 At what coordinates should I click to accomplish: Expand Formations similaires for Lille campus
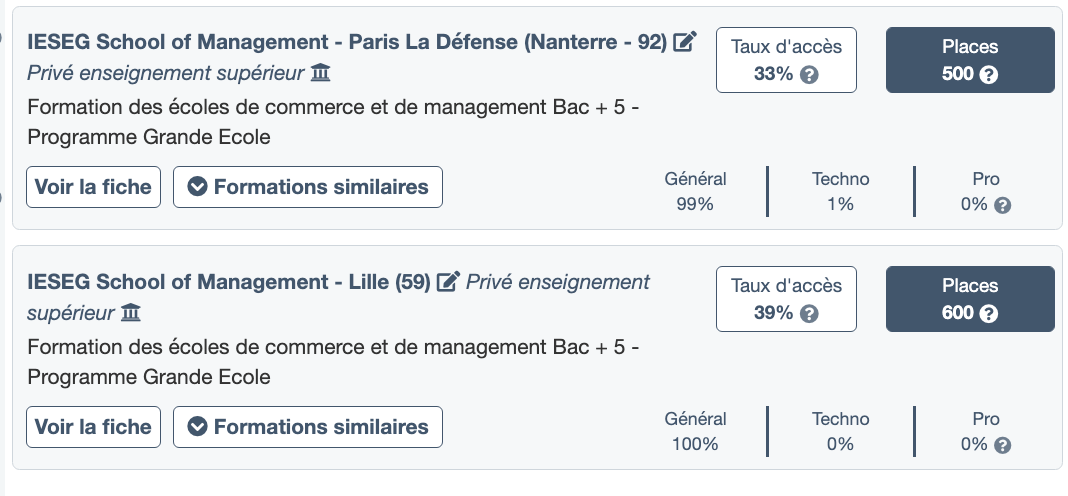308,427
